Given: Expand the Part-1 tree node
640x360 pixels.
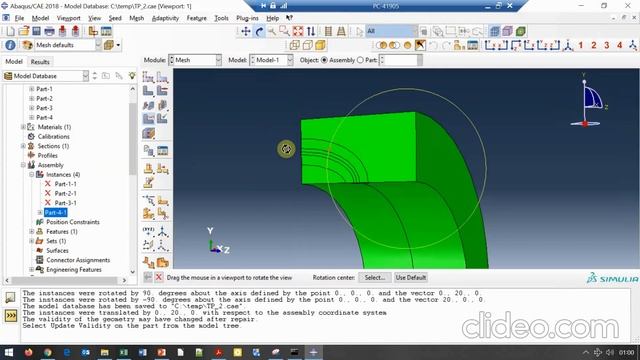Looking at the screenshot, I should click(31, 89).
